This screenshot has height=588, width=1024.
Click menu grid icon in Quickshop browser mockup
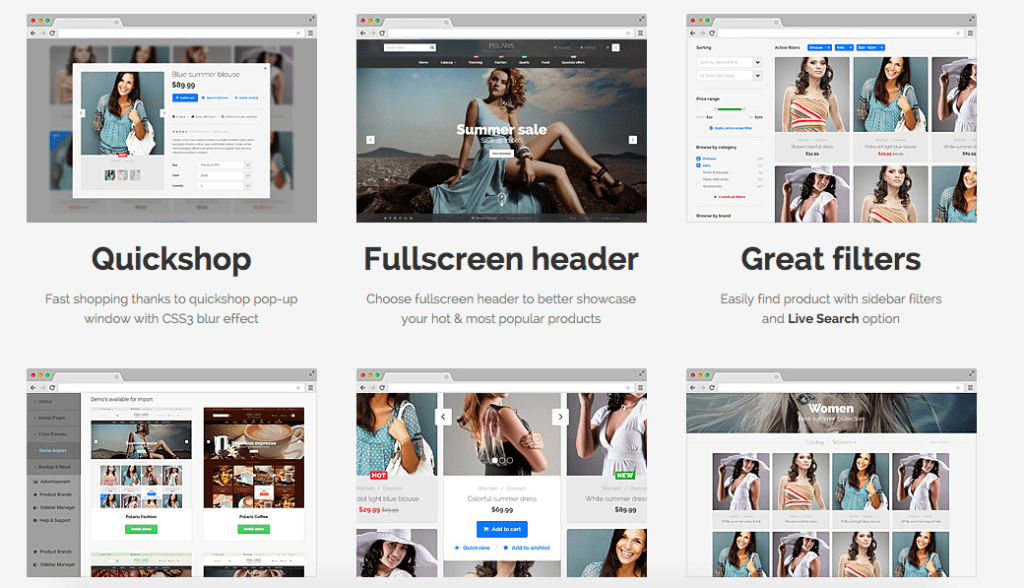pyautogui.click(x=310, y=33)
